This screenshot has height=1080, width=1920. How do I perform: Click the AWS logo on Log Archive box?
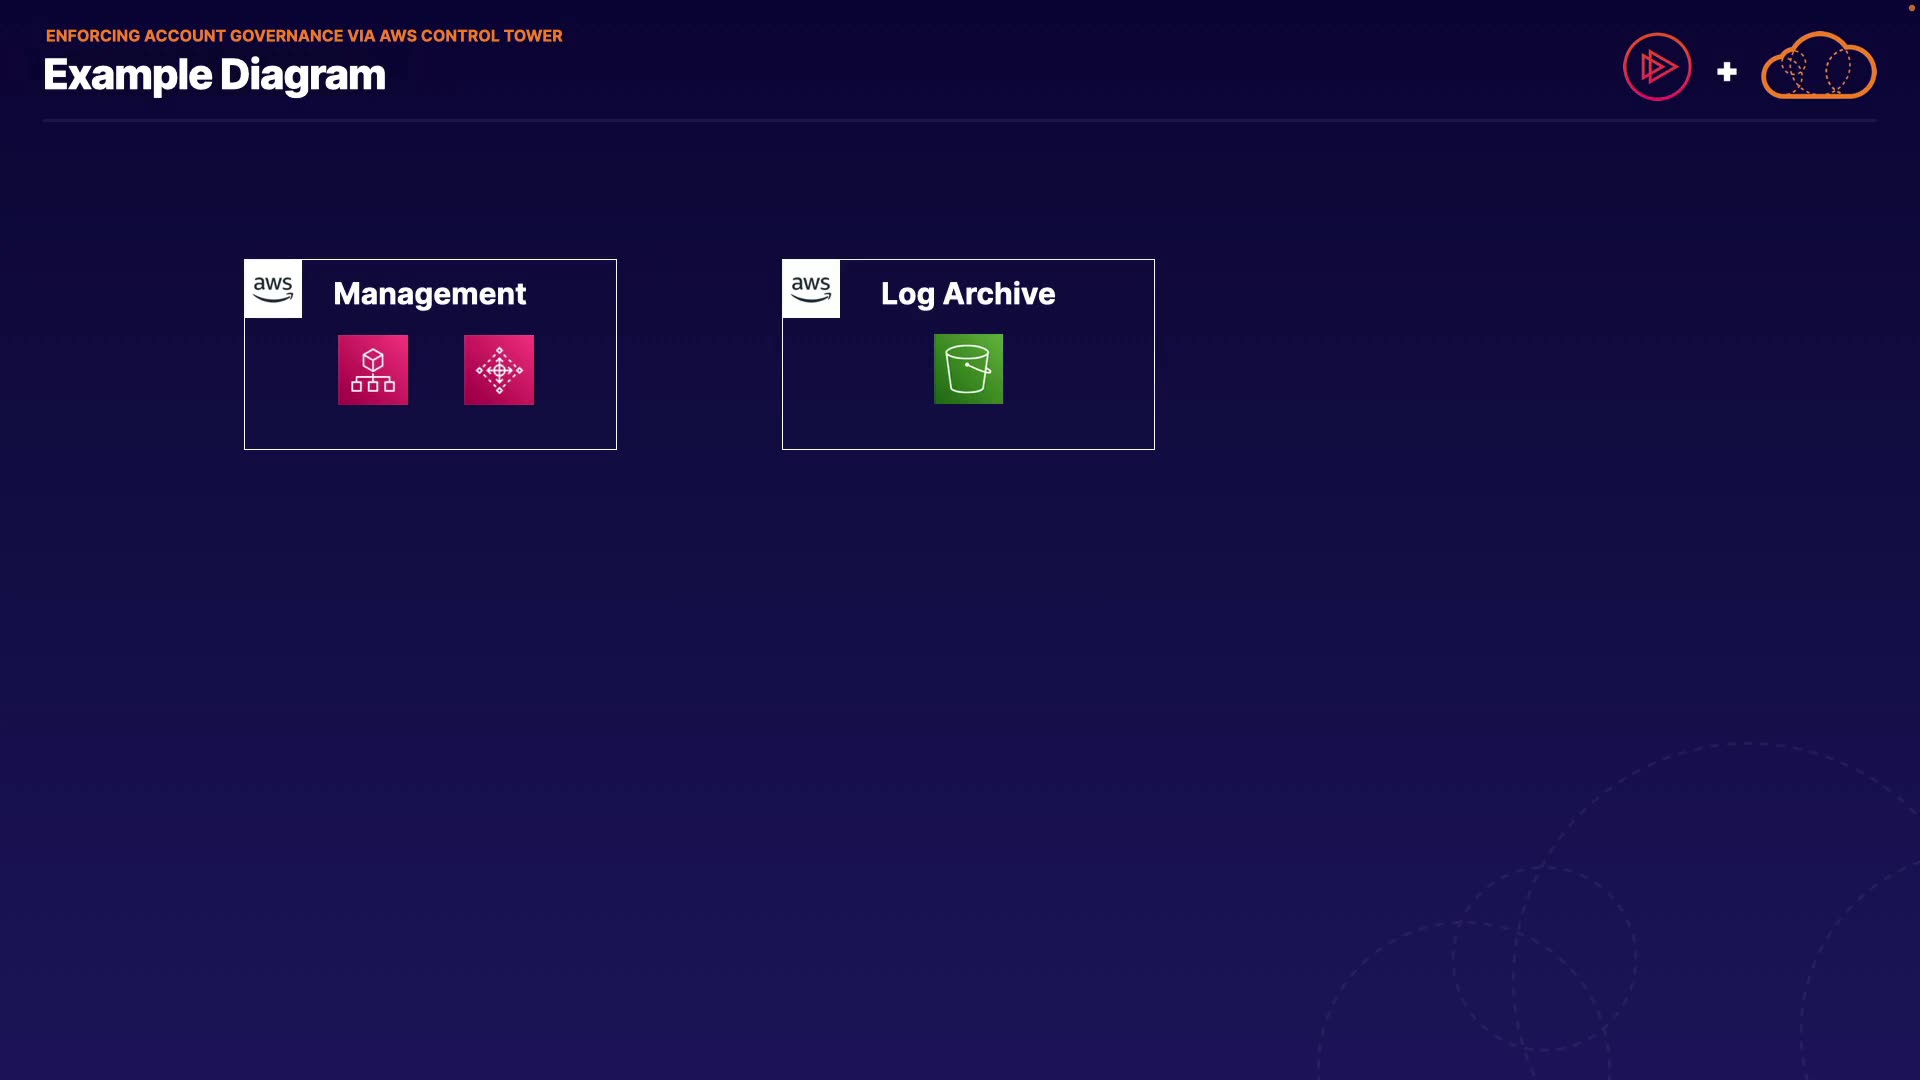click(x=811, y=289)
